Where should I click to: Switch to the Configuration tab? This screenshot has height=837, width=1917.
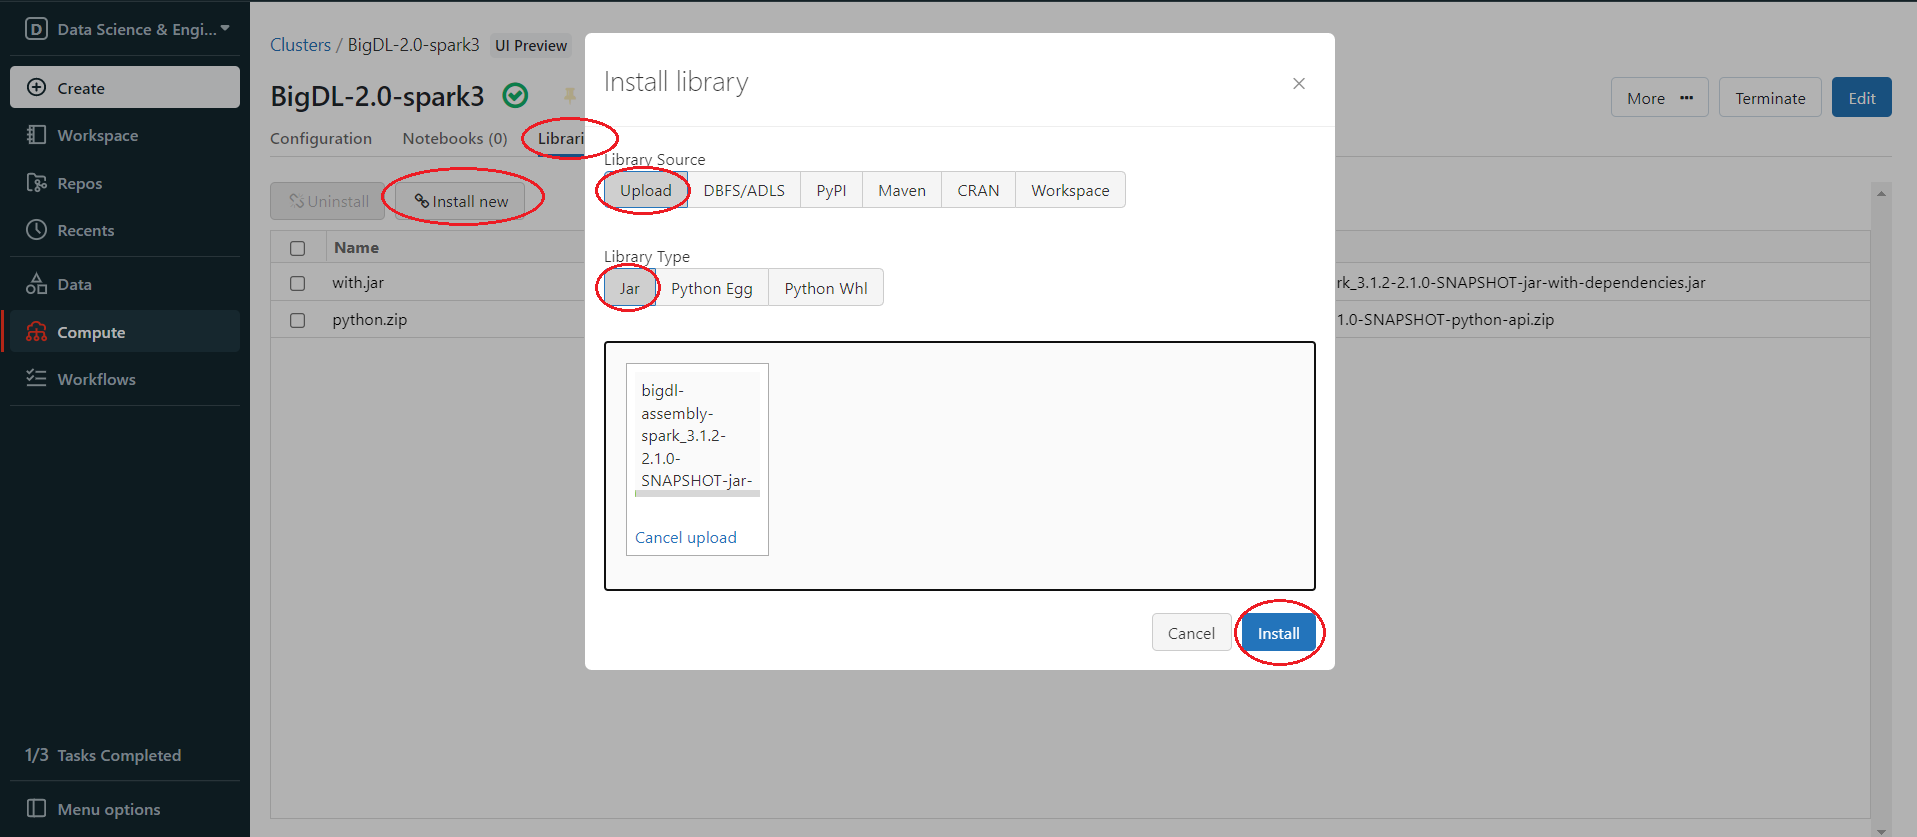320,138
